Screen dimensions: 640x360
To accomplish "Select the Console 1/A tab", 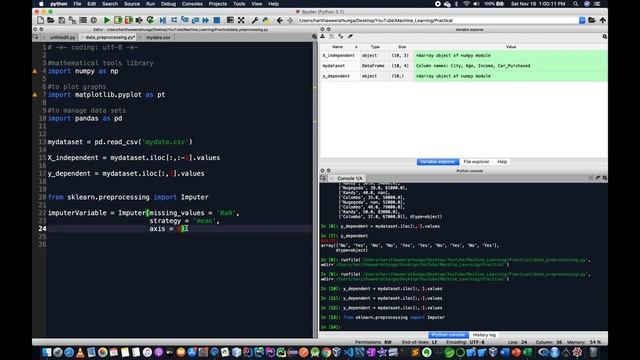I will coord(349,178).
